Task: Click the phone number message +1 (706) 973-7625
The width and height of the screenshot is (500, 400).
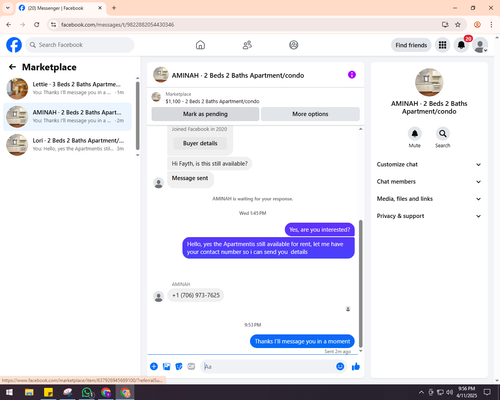Action: coord(196,295)
